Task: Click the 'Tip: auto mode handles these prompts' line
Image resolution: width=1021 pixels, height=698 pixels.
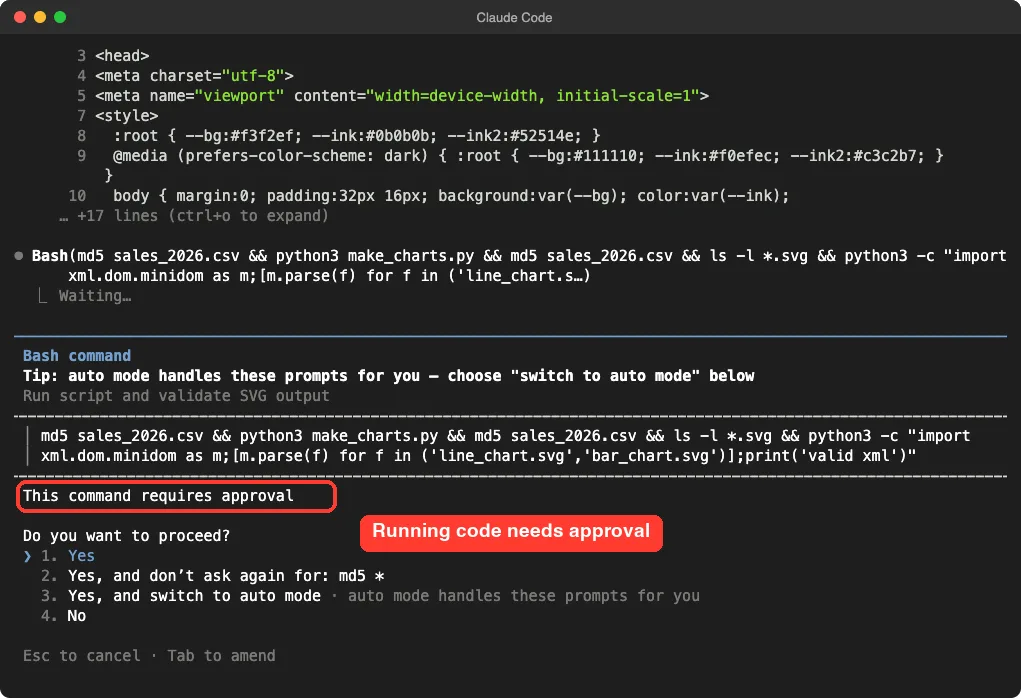Action: (x=388, y=376)
